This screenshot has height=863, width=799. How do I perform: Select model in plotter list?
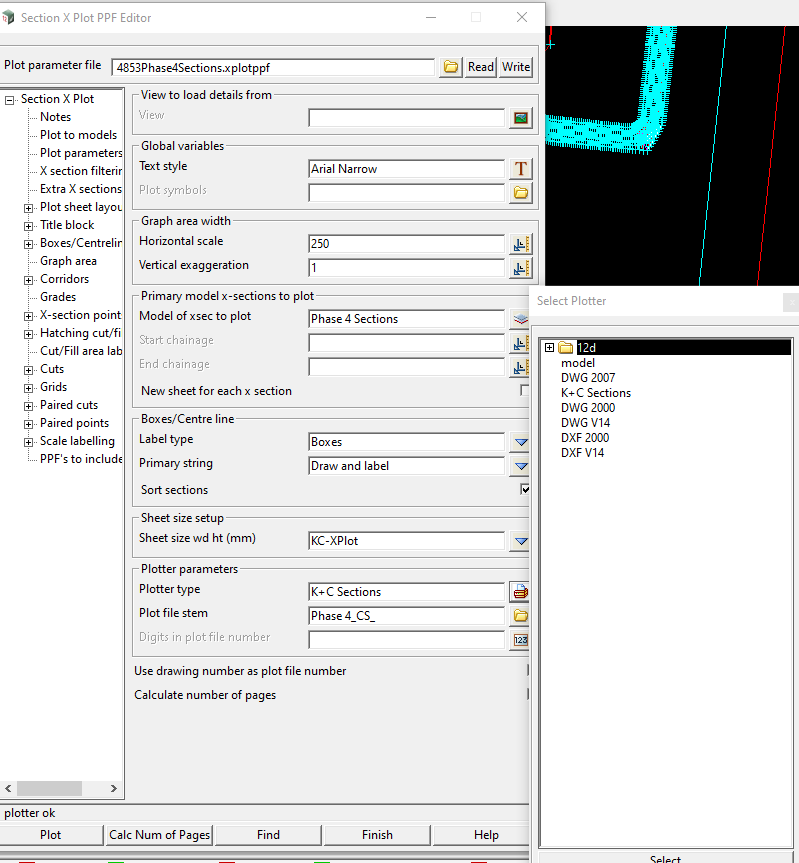(x=578, y=363)
